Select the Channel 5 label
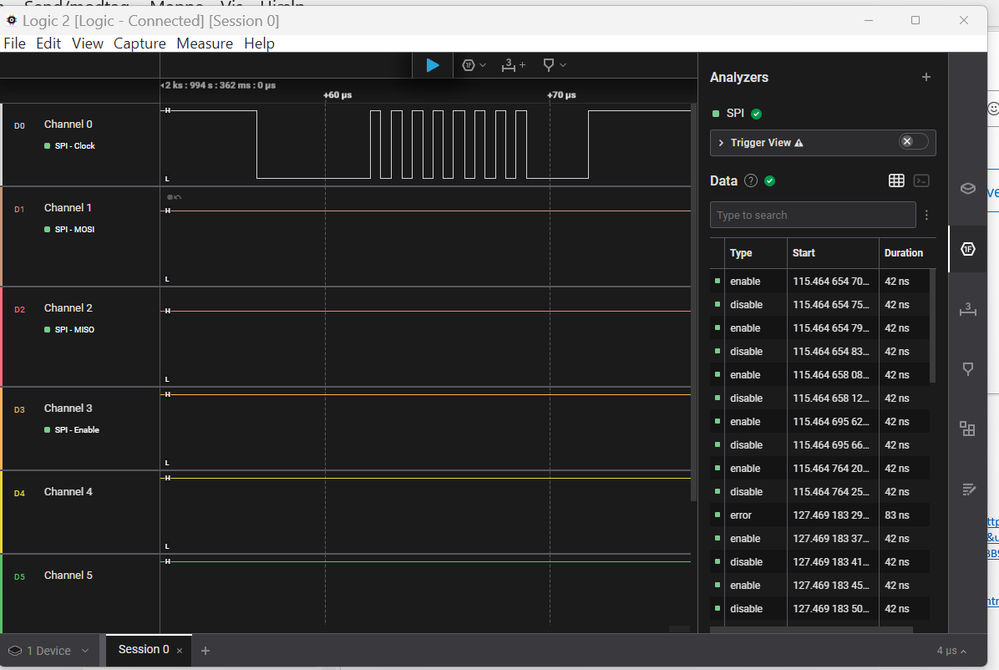999x670 pixels. click(68, 575)
